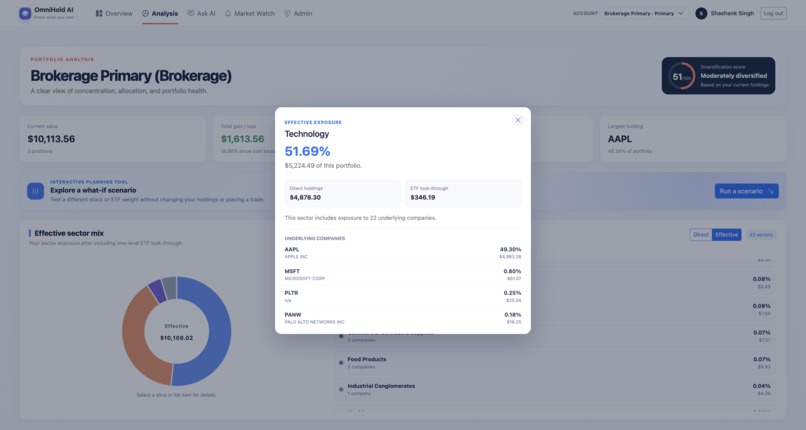Click the PANW Palo Alto Networks row
Viewport: 806px width, 430px height.
pos(402,318)
